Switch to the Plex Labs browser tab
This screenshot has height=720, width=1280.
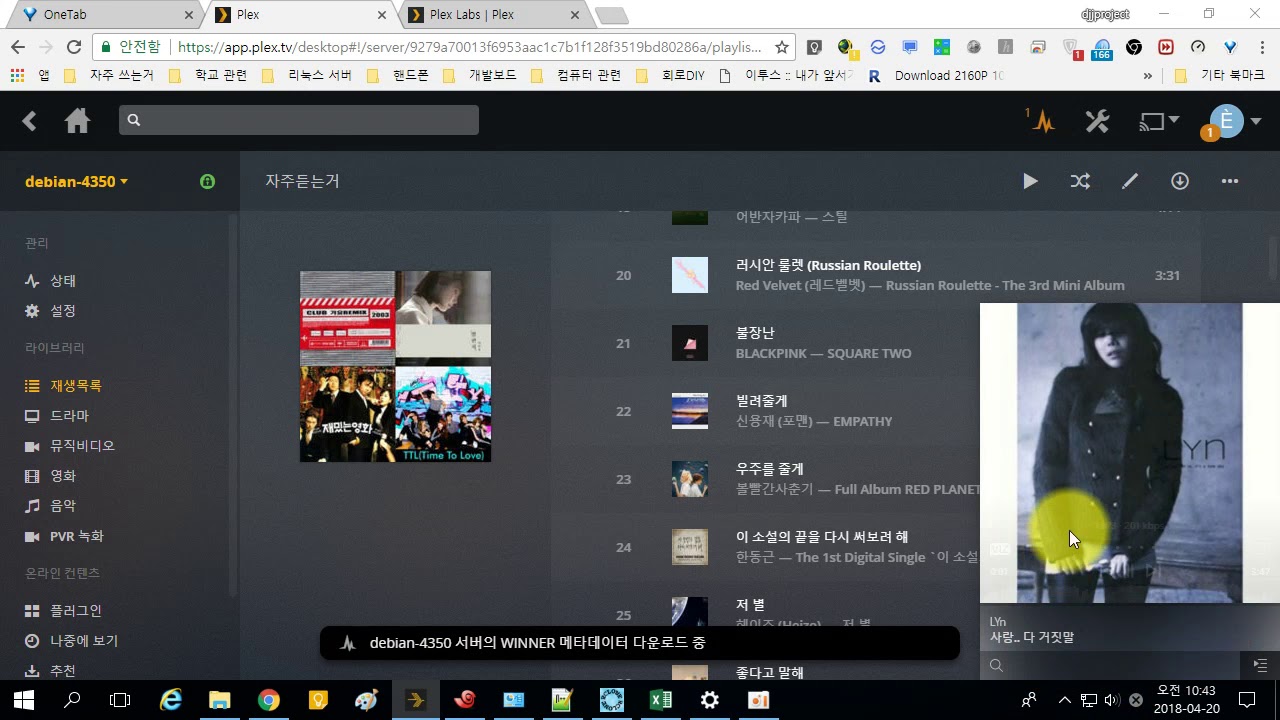click(490, 15)
